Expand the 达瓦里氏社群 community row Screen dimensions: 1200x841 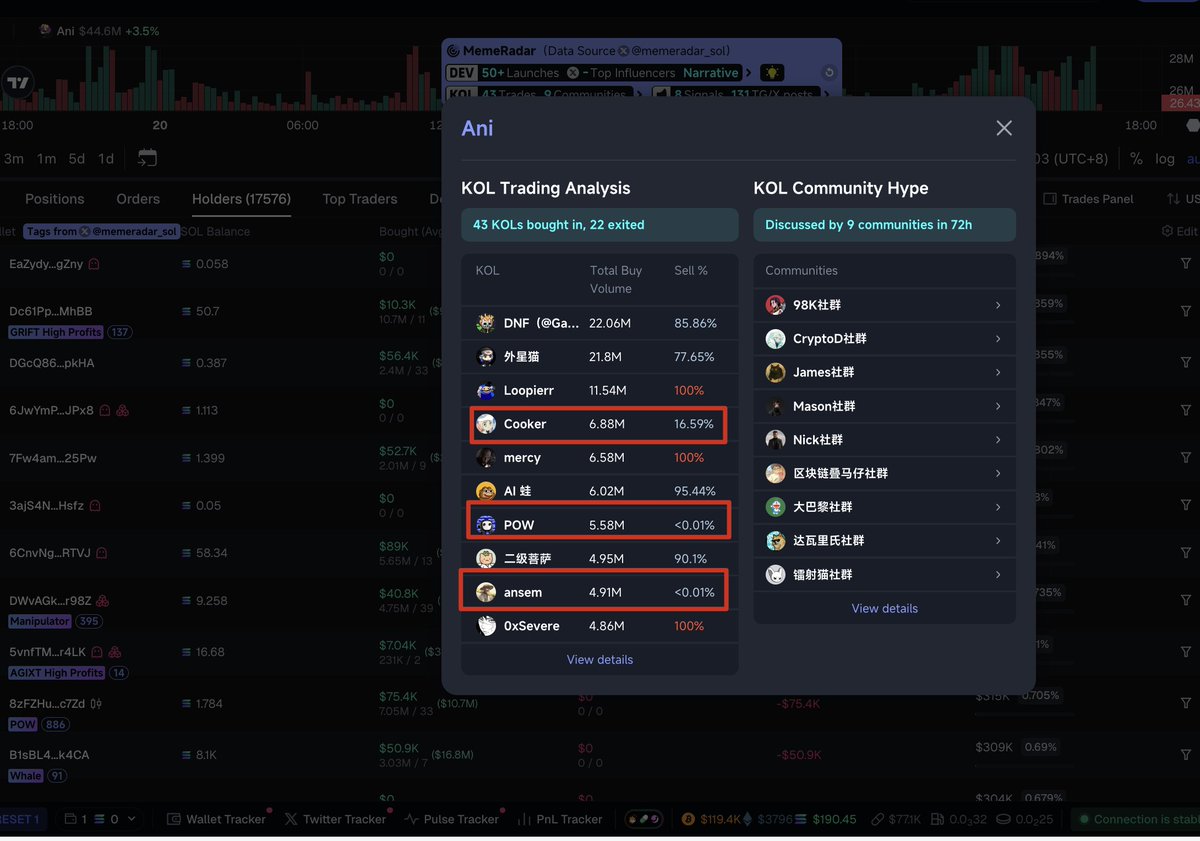(998, 540)
